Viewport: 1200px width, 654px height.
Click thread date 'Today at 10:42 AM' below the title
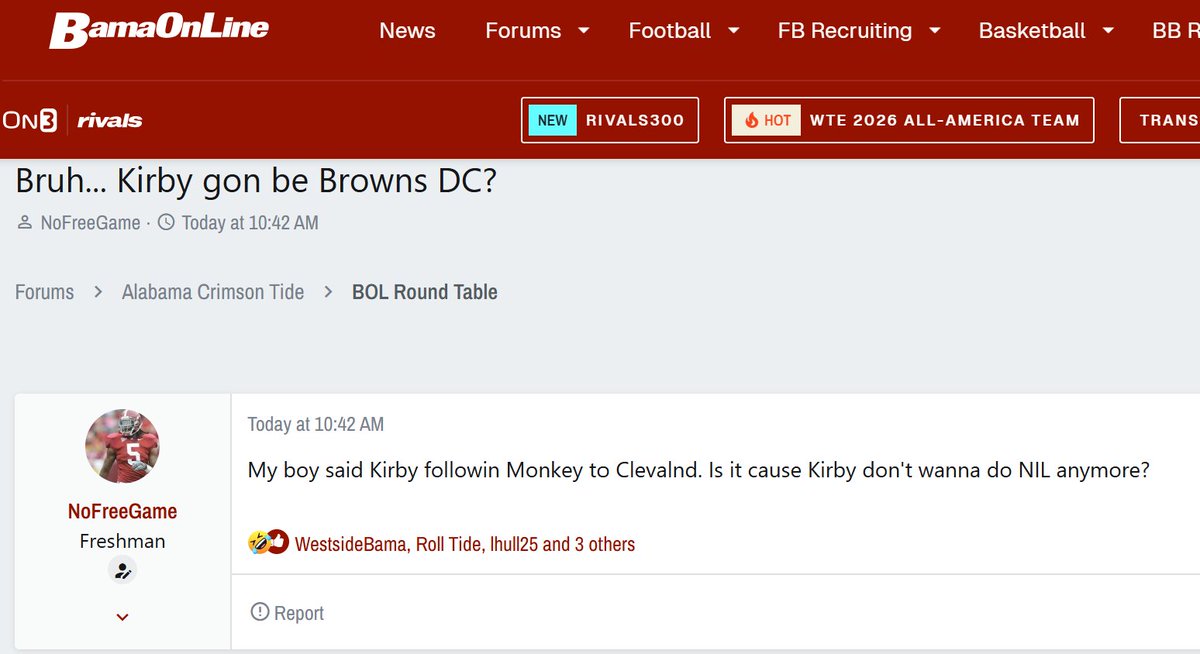pos(250,223)
